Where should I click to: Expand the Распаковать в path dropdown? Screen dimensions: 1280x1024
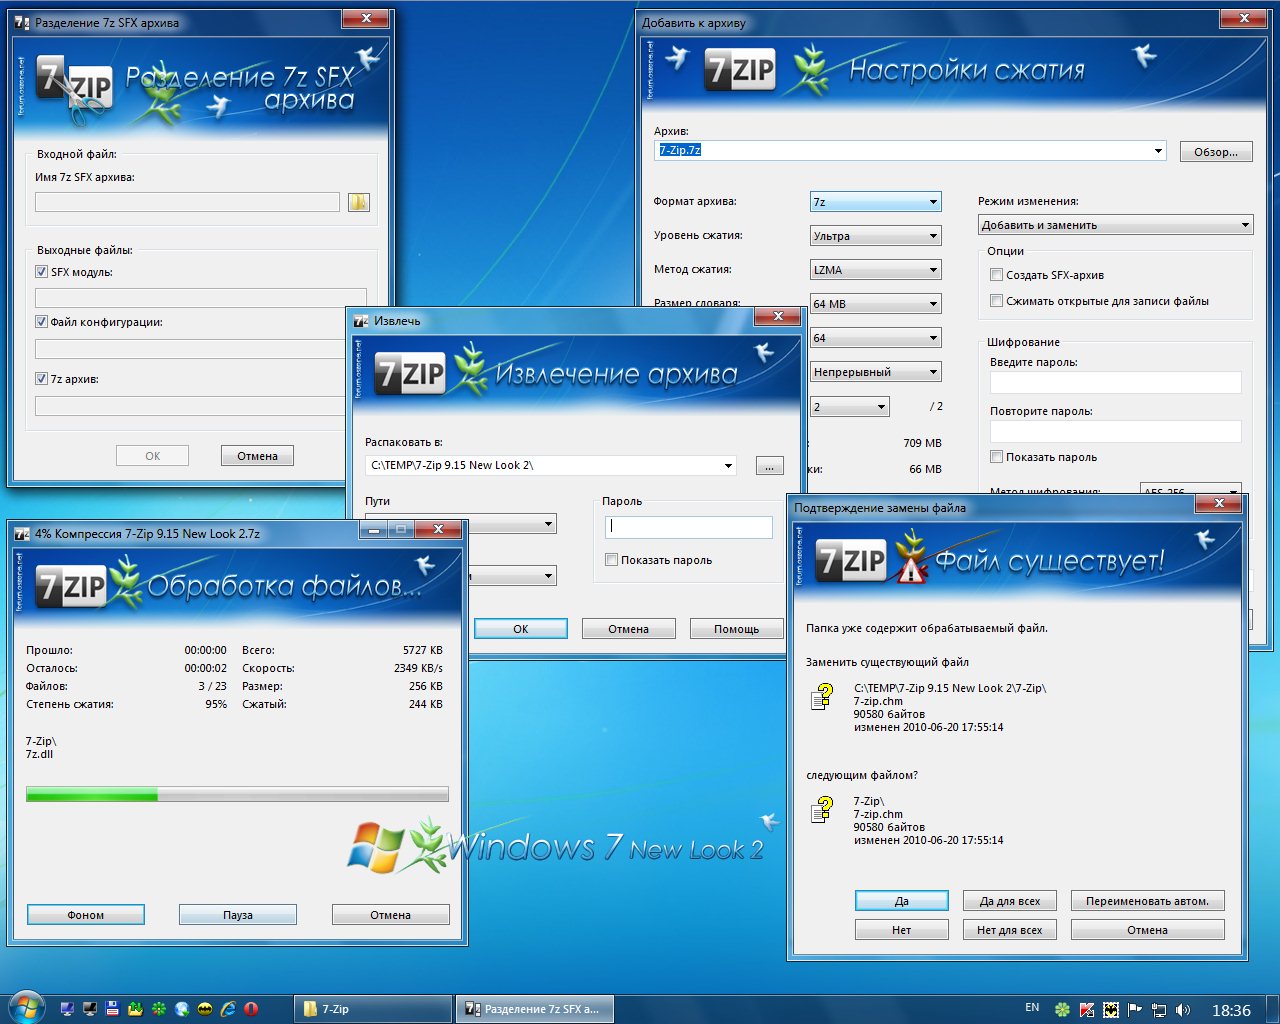[729, 465]
